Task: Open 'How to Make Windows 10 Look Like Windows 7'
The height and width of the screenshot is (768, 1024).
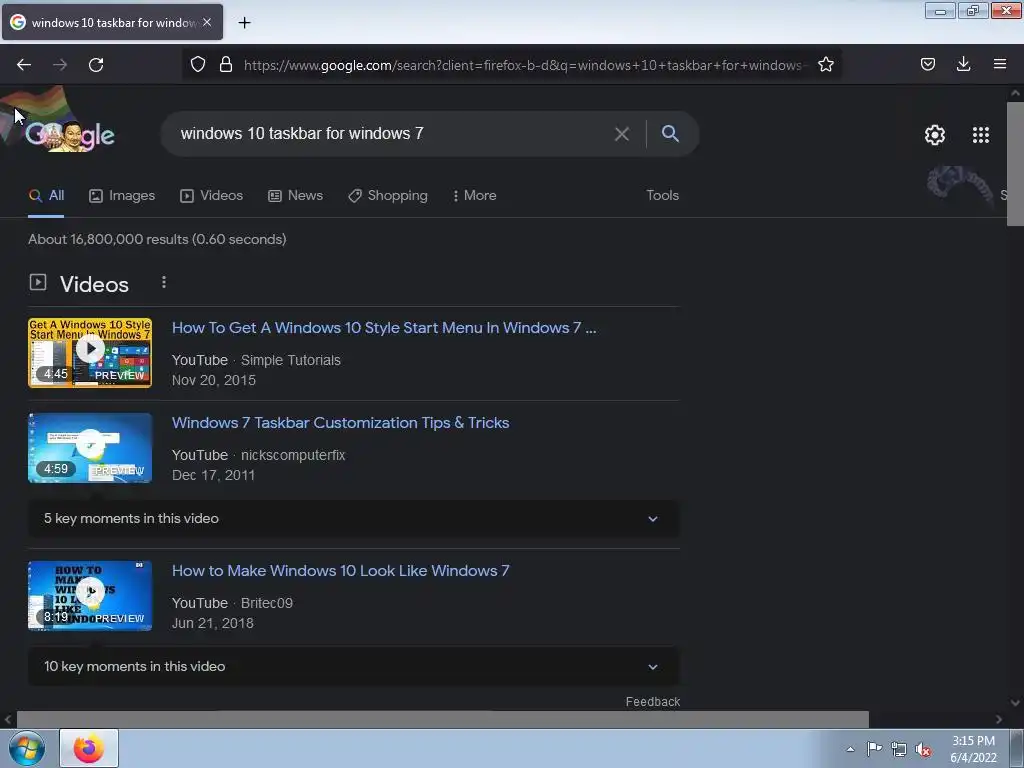Action: click(340, 571)
